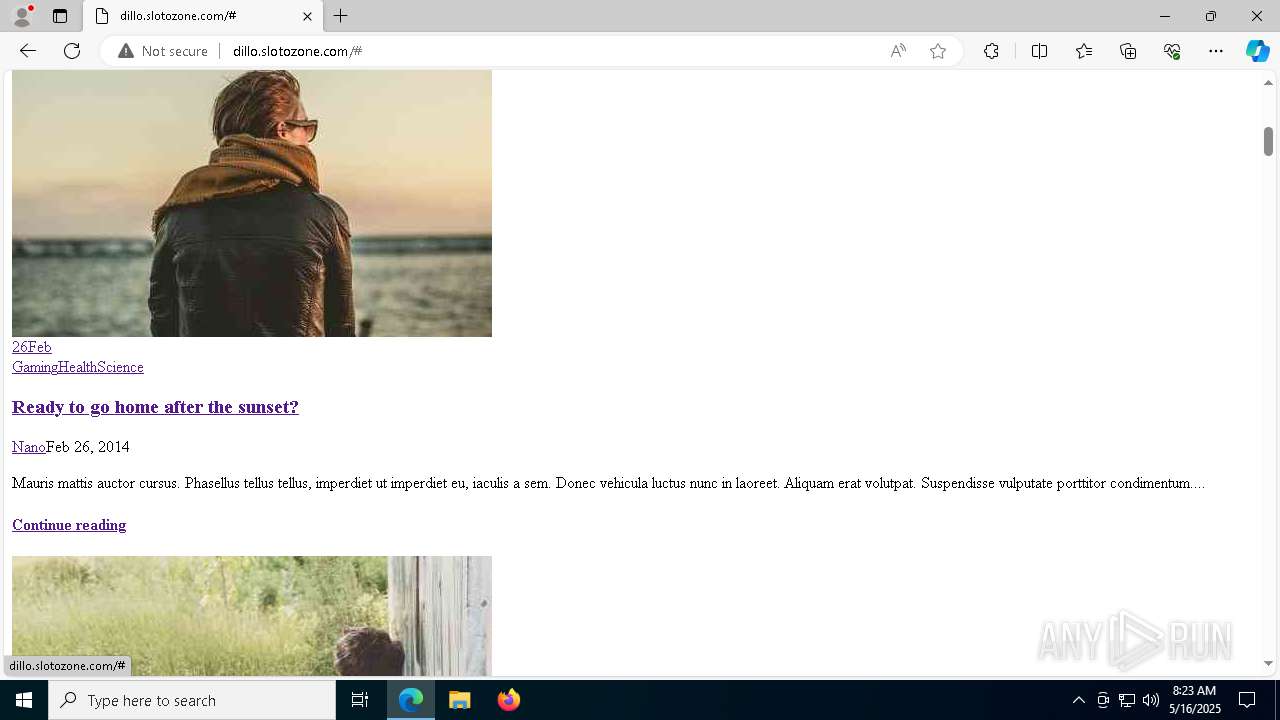Show hidden tray icons chevron
Screen dimensions: 1280x720
(1078, 700)
